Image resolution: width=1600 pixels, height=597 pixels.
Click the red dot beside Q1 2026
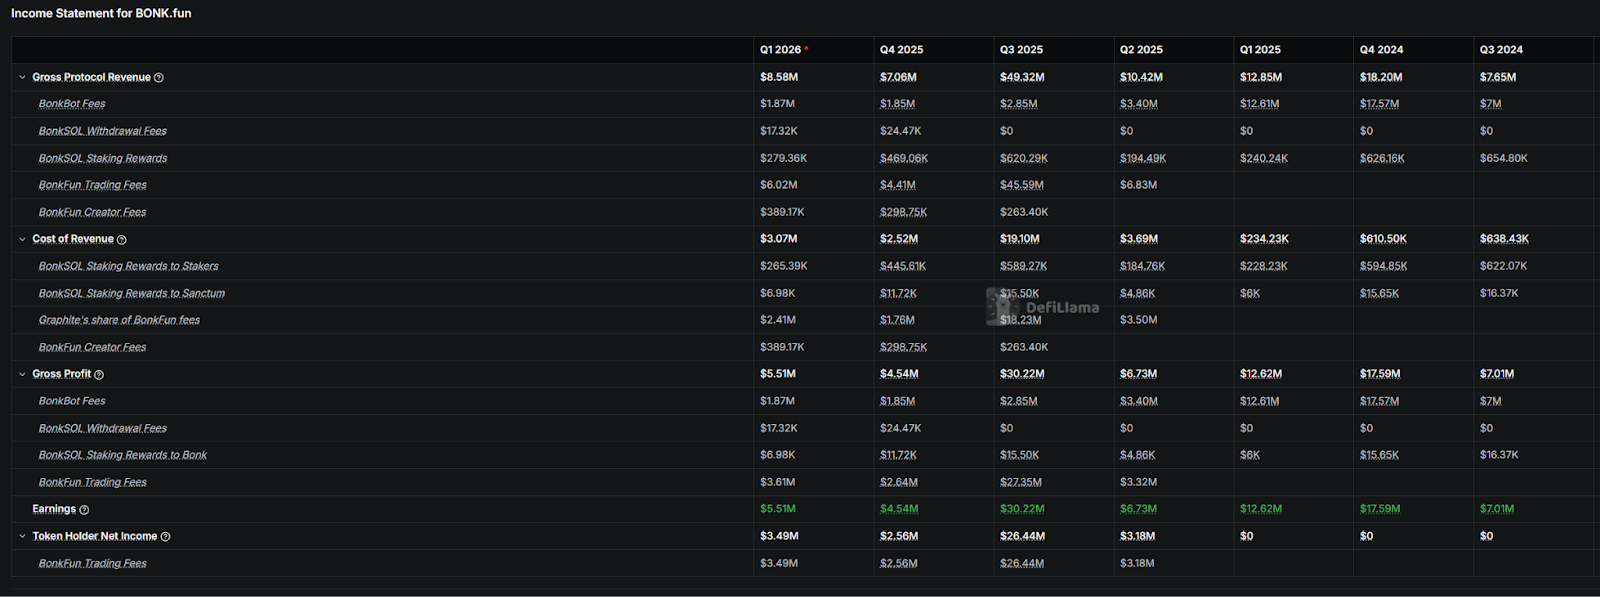[806, 45]
